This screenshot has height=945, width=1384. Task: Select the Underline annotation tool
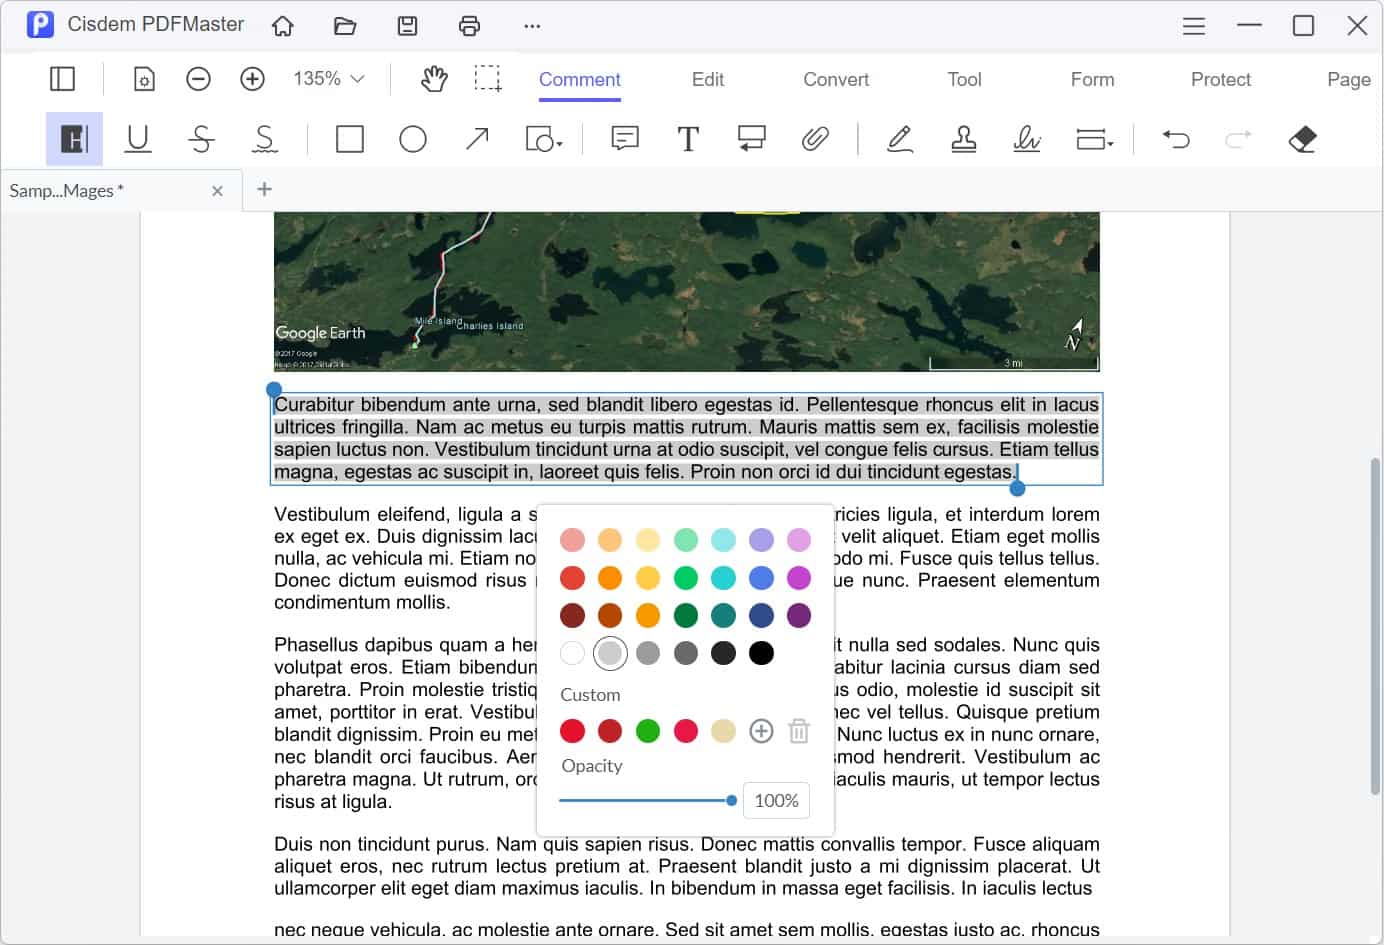[x=138, y=139]
